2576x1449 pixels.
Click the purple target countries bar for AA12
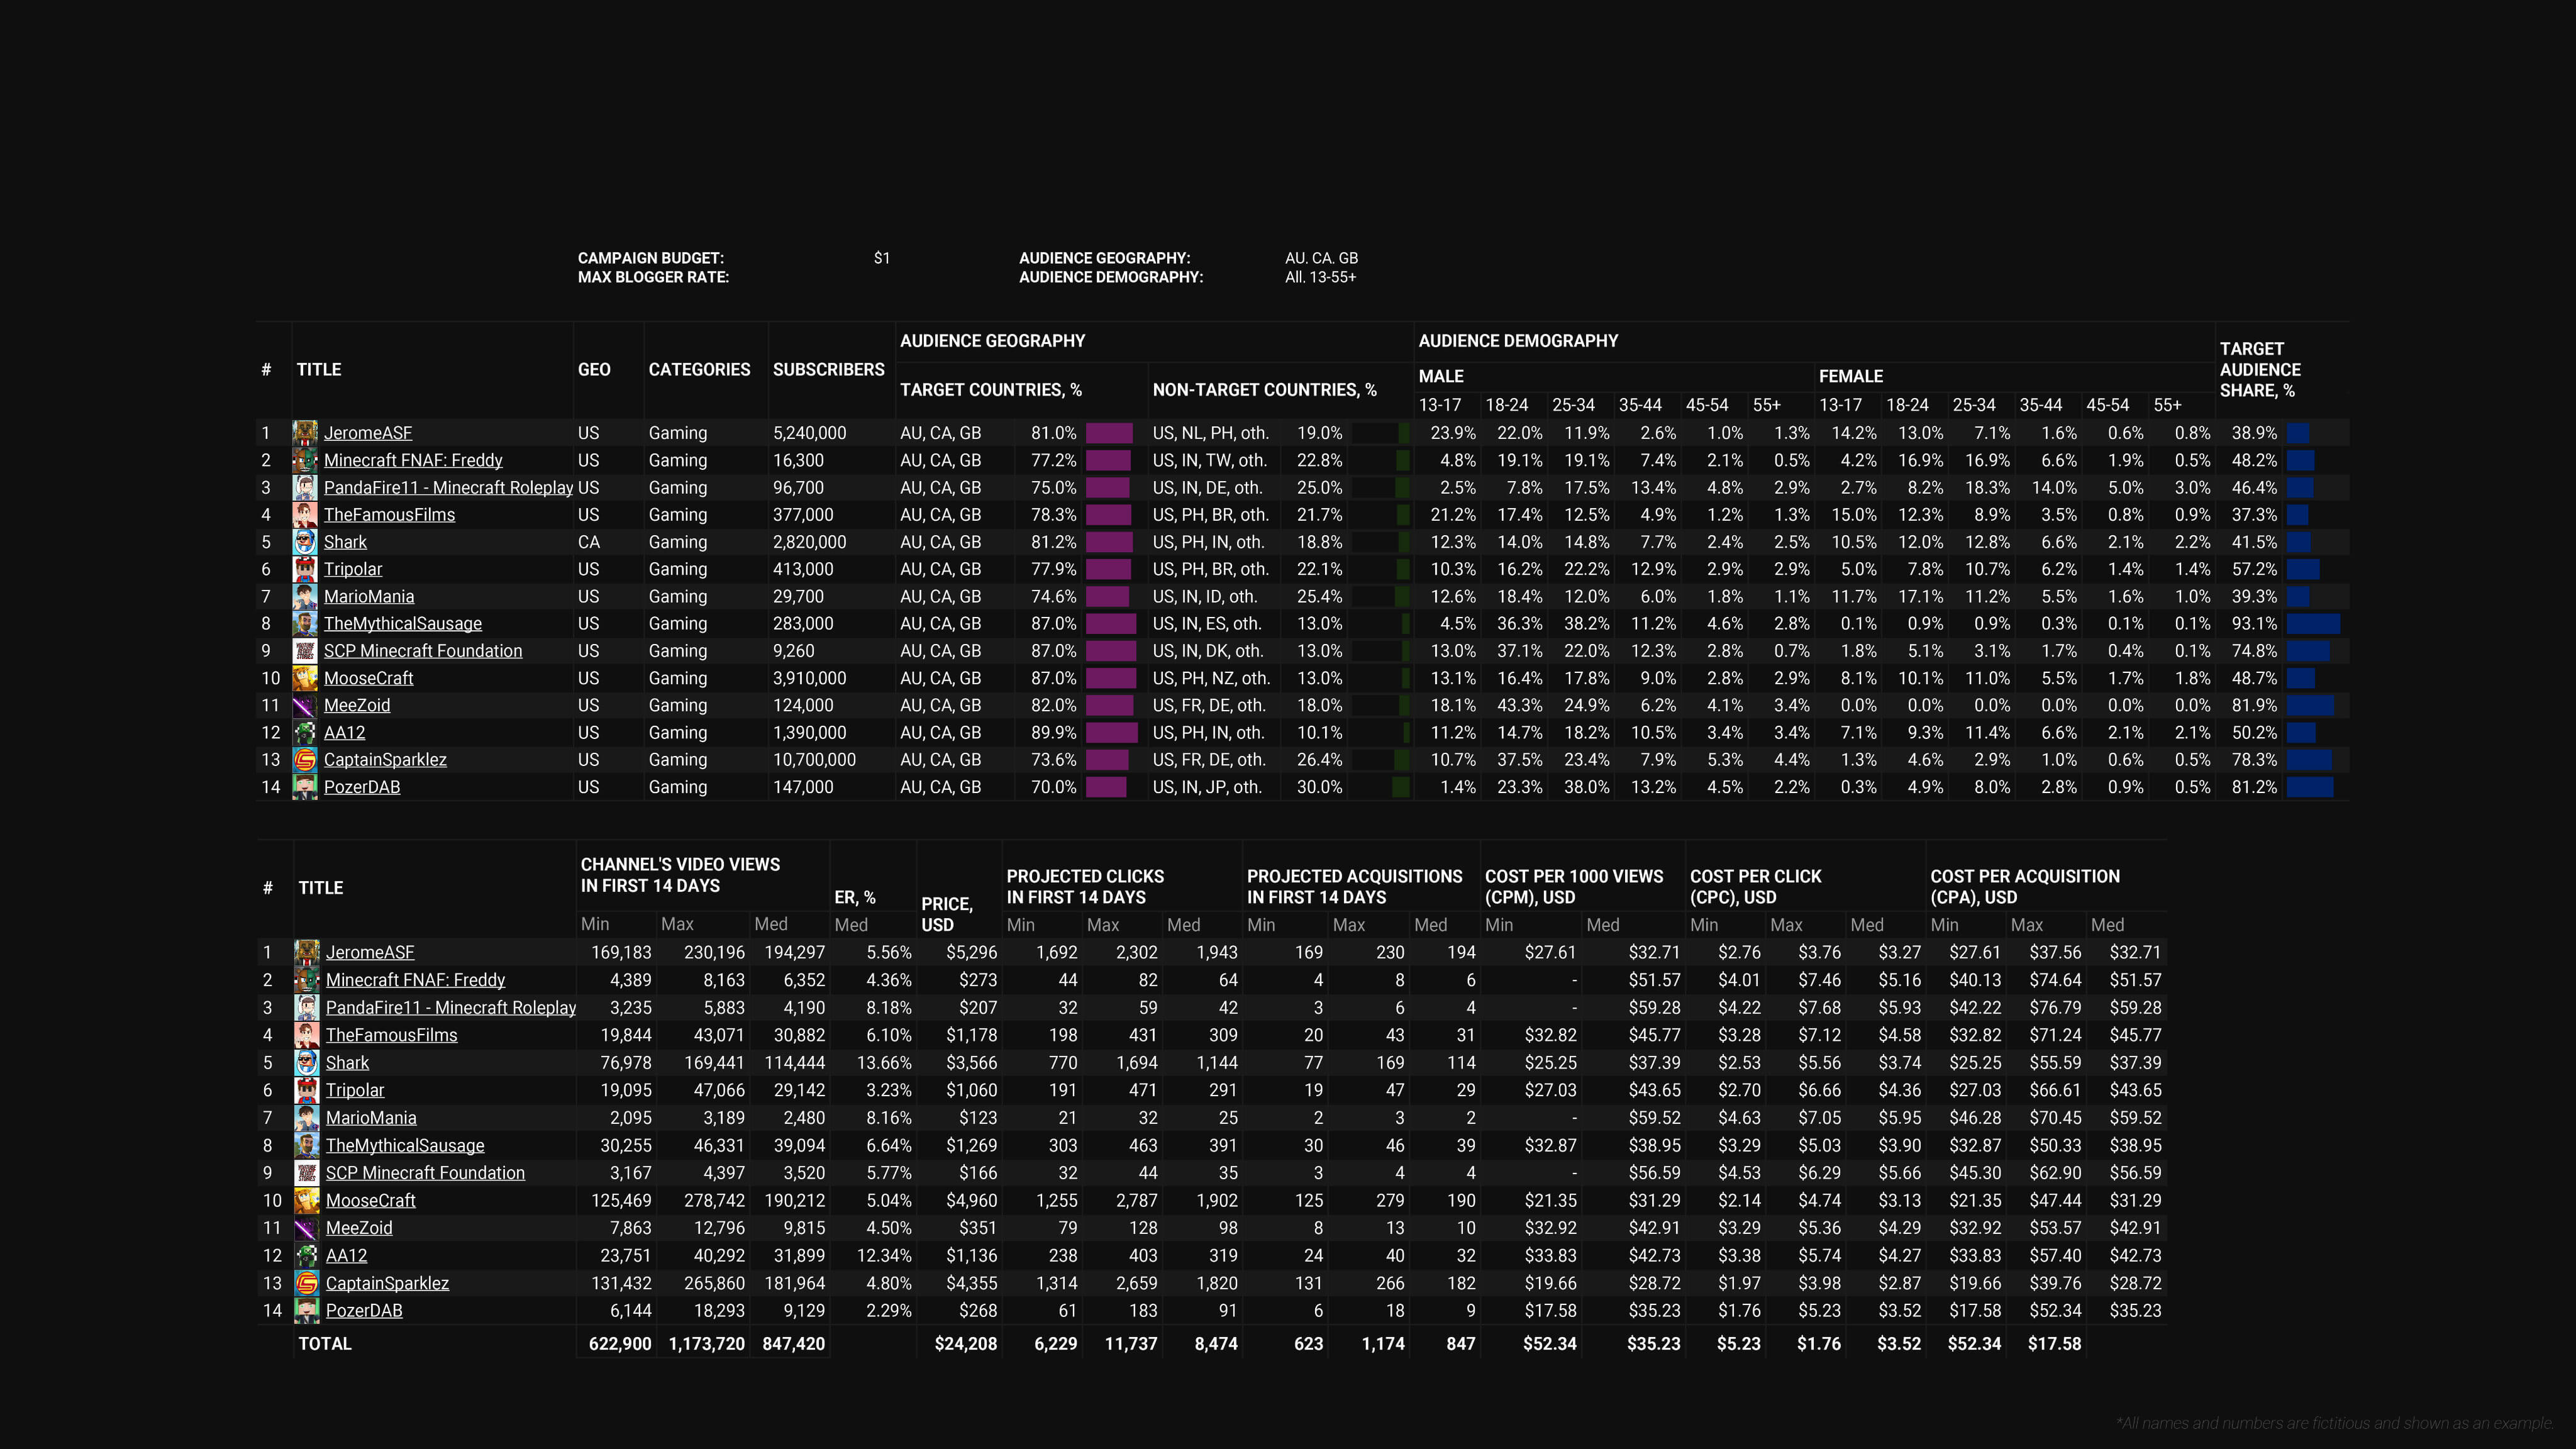click(x=1111, y=733)
